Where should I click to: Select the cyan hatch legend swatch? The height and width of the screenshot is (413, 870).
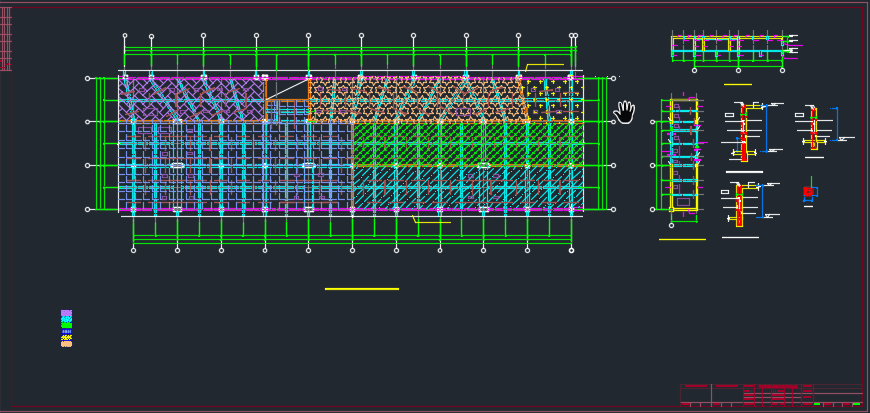tap(66, 319)
